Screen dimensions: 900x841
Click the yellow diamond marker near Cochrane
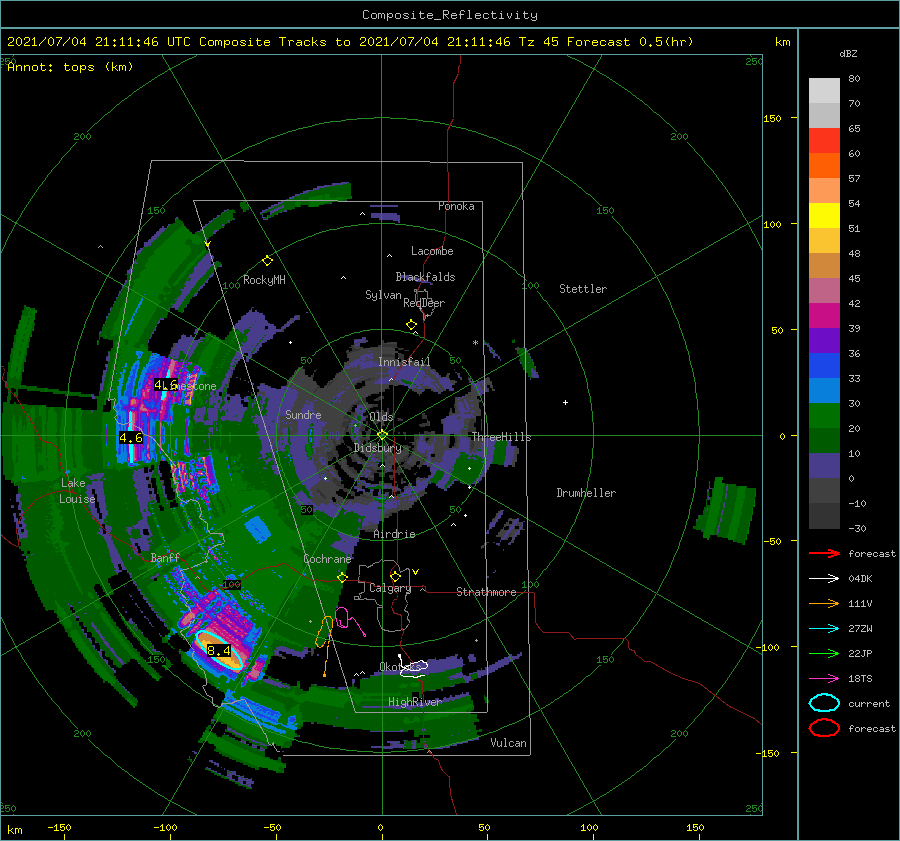pyautogui.click(x=342, y=577)
